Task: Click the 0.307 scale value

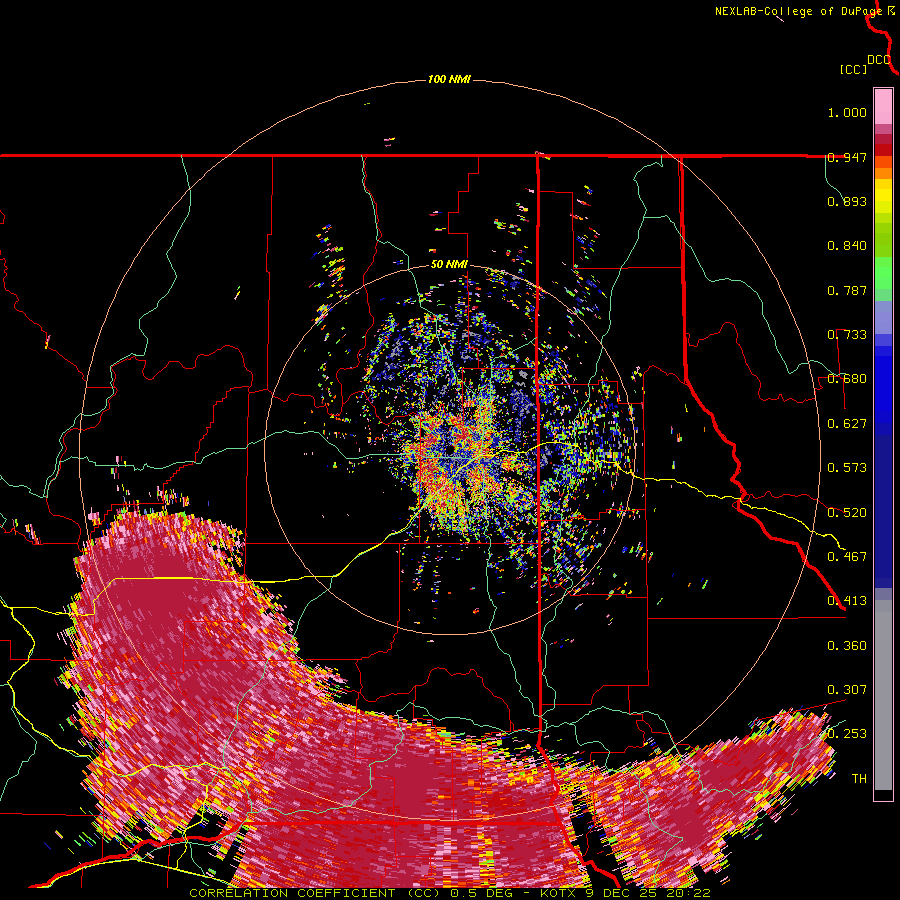Action: tap(847, 690)
